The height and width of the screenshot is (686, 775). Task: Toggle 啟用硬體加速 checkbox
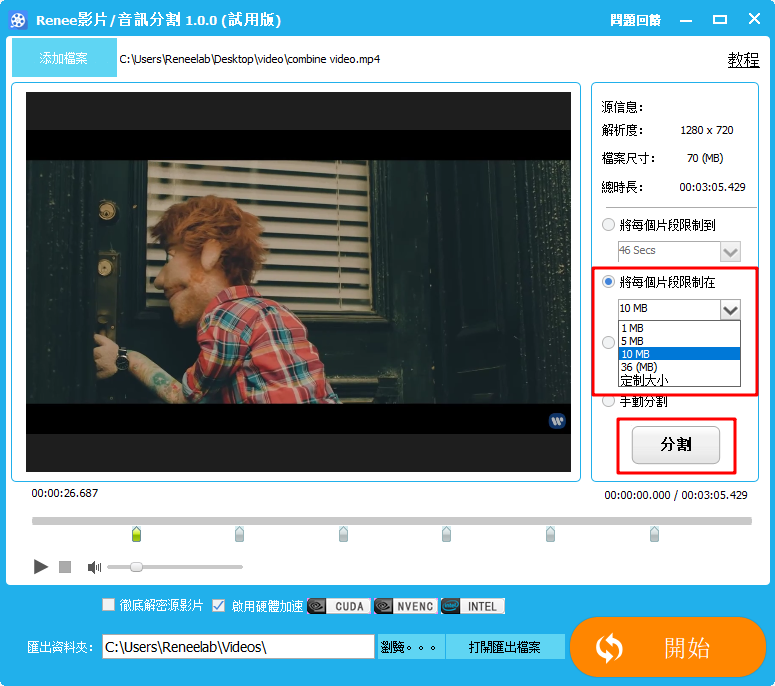pyautogui.click(x=218, y=605)
